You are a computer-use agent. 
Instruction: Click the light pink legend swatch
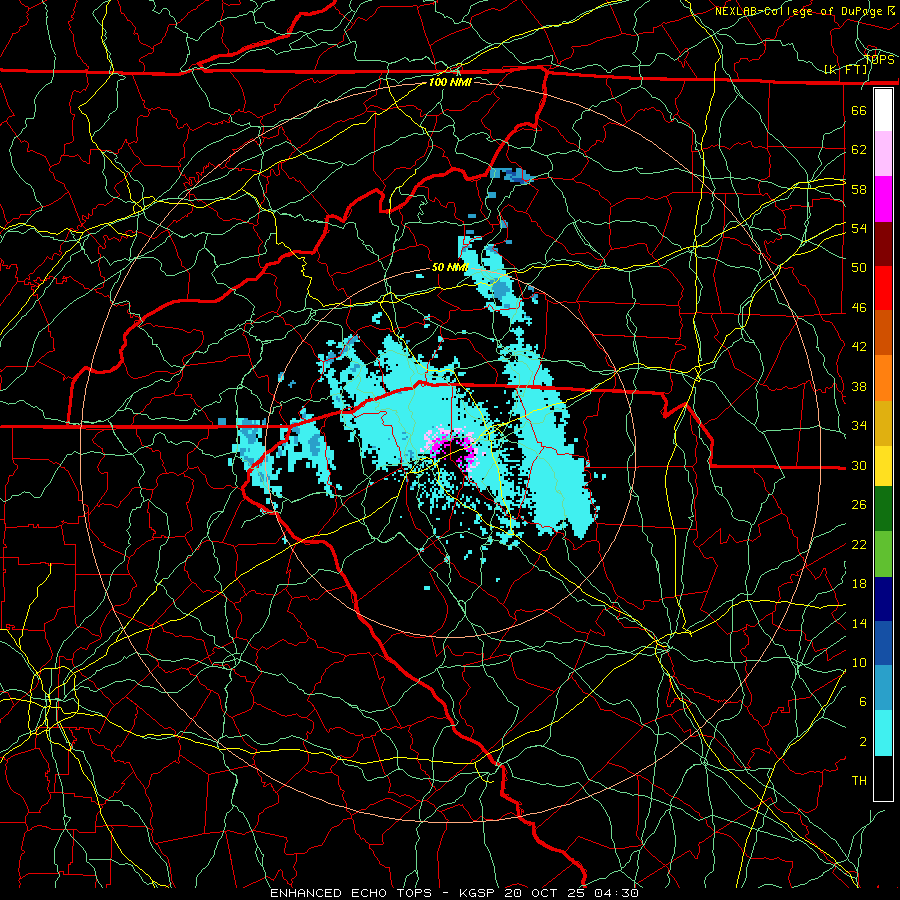(x=883, y=153)
